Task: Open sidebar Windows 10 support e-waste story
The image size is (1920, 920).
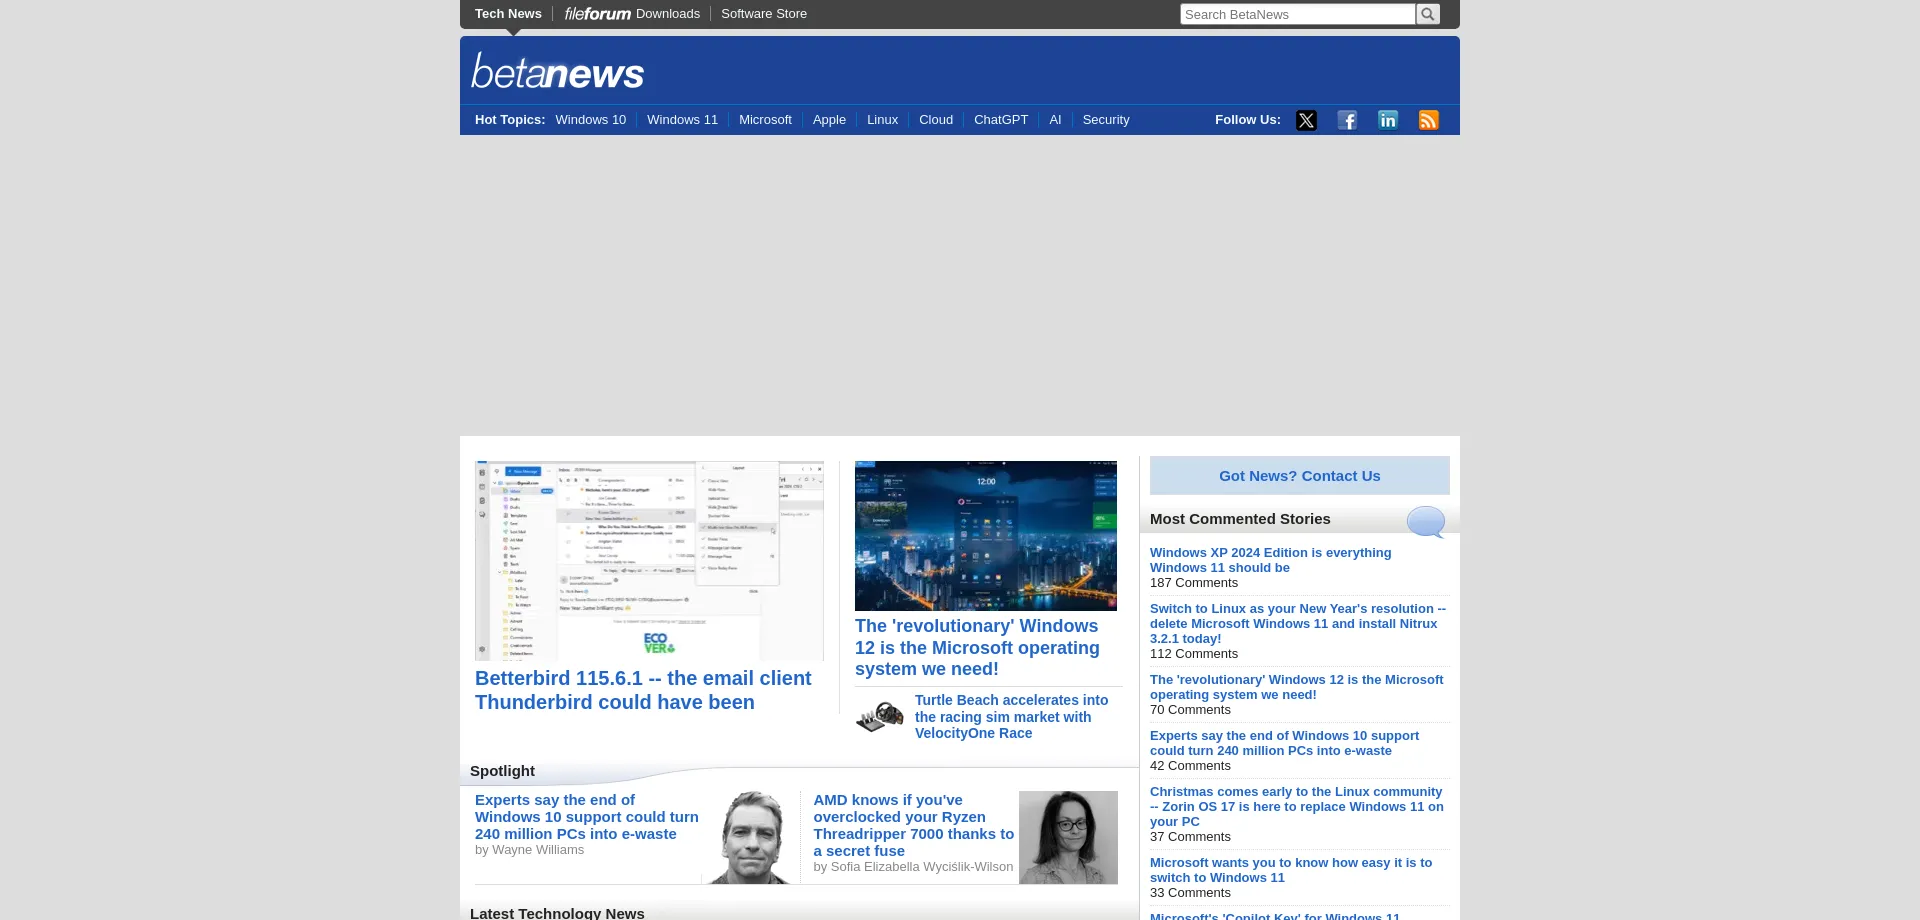Action: (x=1284, y=743)
